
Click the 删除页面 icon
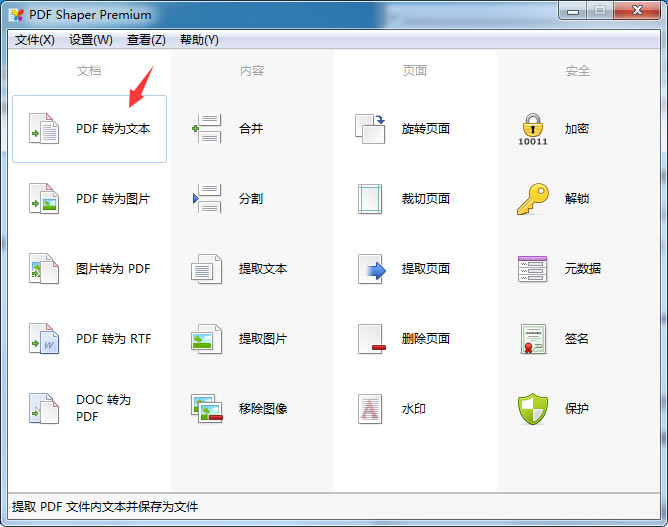coord(371,339)
